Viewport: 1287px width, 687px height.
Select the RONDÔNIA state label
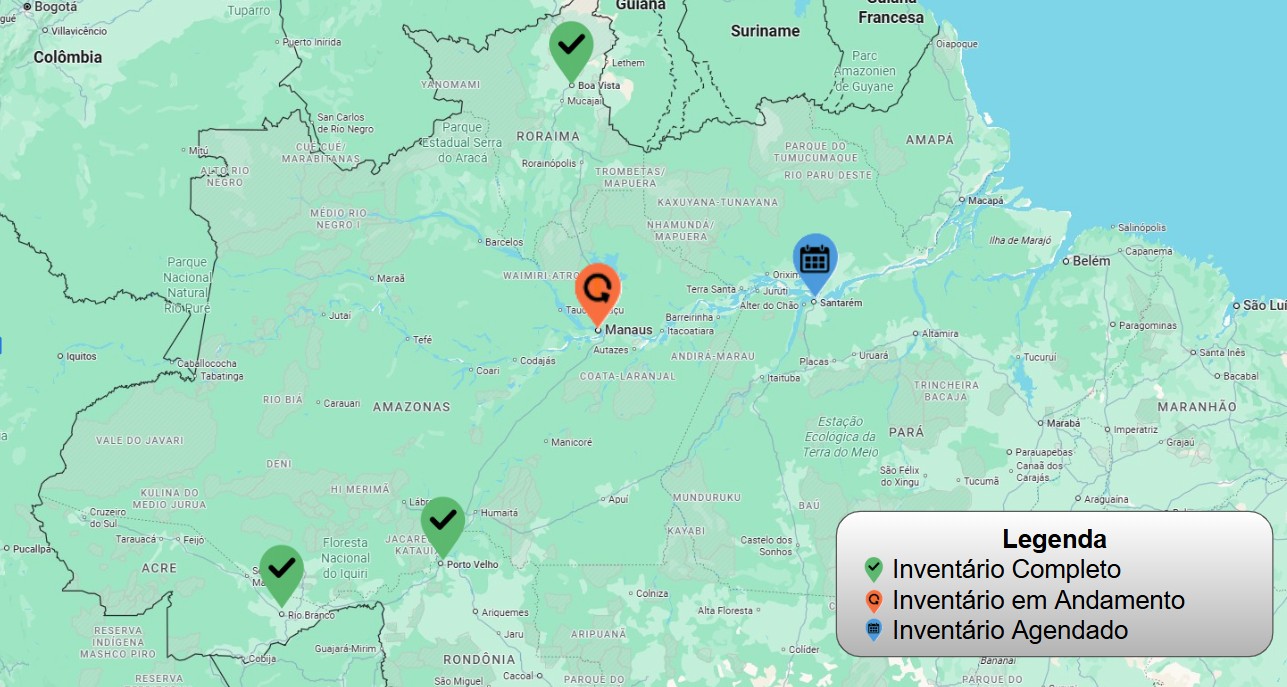(x=479, y=659)
